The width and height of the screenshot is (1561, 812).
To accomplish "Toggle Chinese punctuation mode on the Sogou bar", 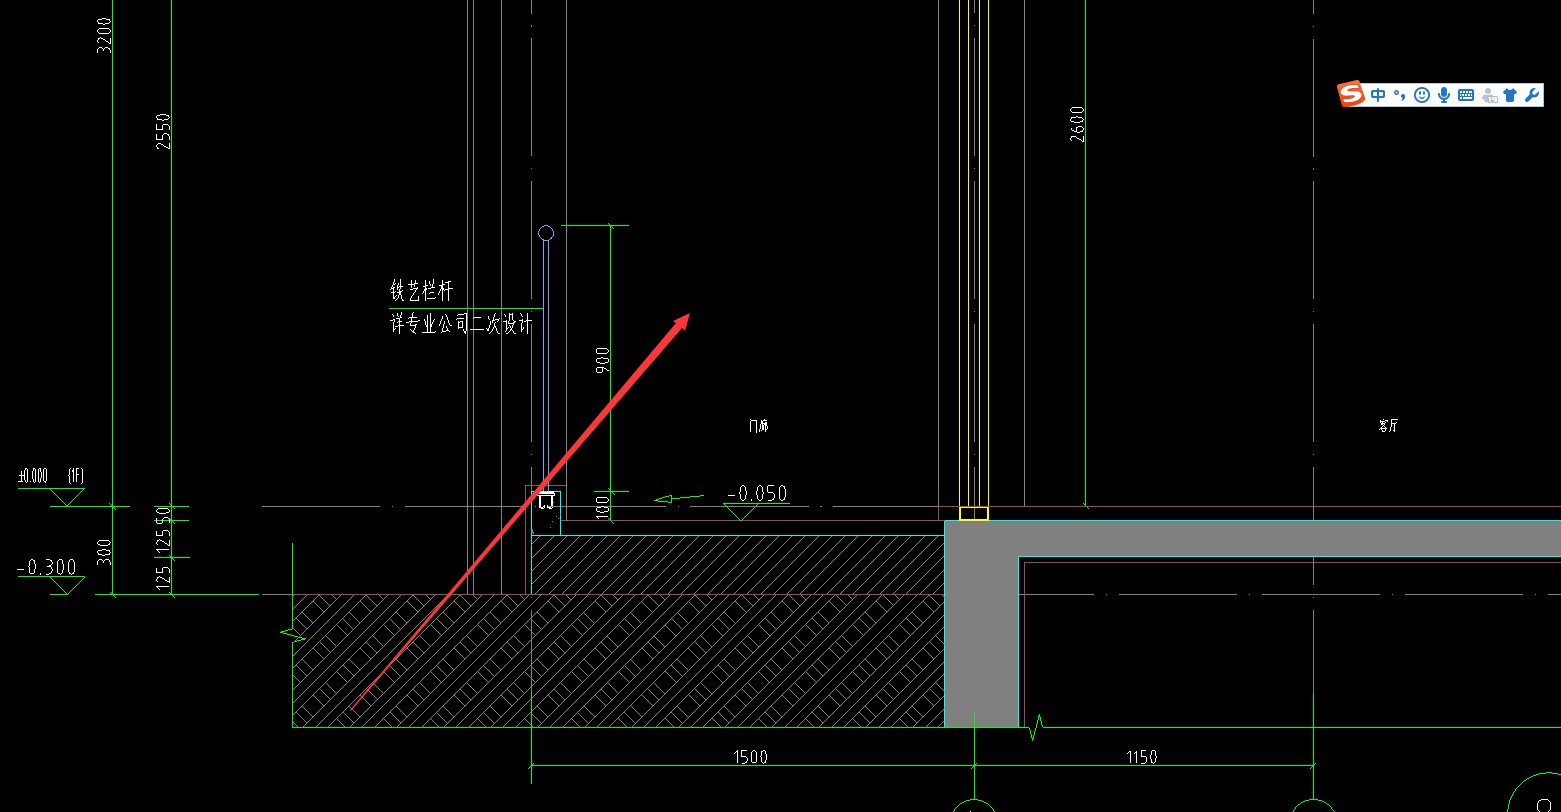I will click(1399, 95).
